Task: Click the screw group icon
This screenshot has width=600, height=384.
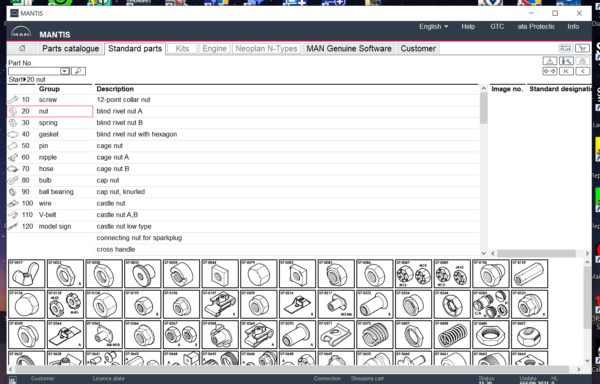Action: pos(13,100)
